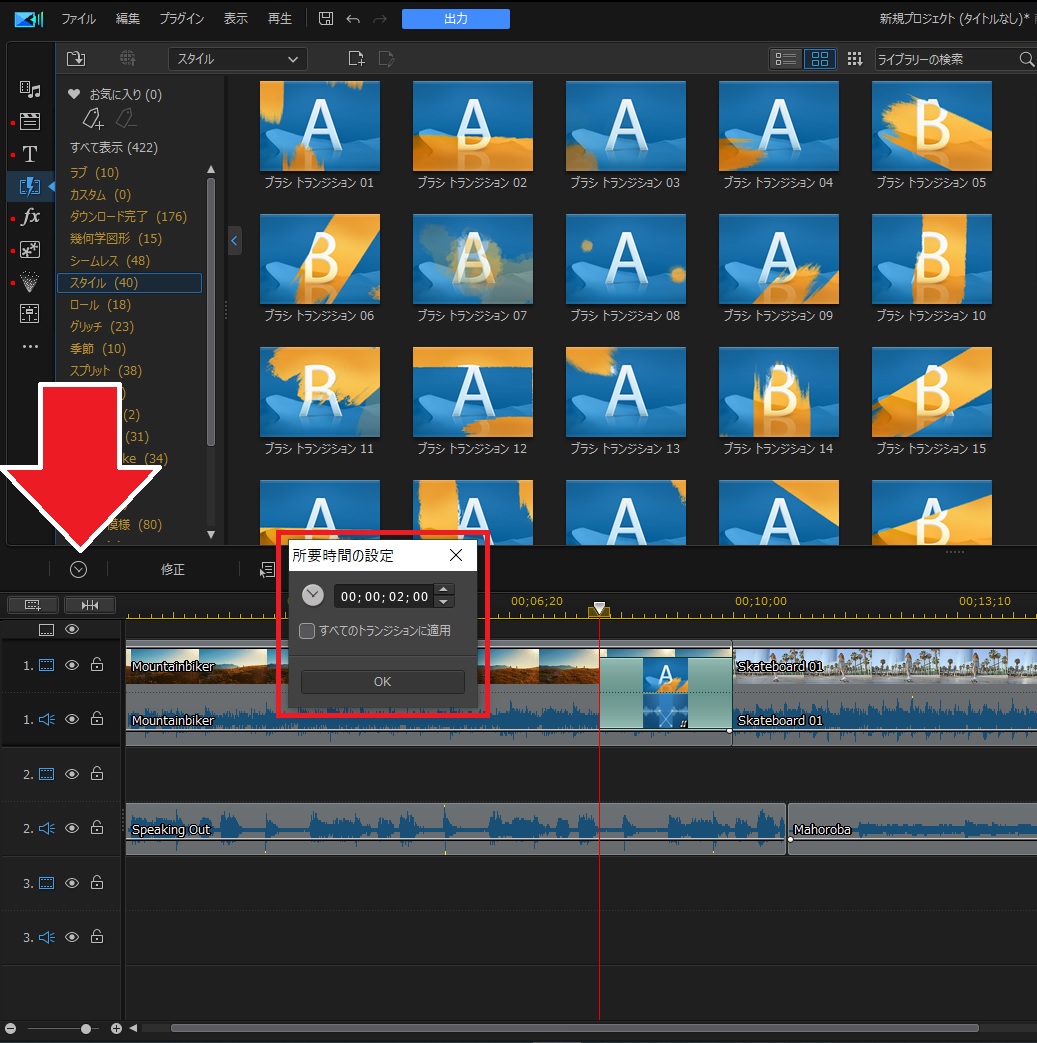1037x1043 pixels.
Task: Open the Title room (T icon)
Action: pyautogui.click(x=30, y=154)
